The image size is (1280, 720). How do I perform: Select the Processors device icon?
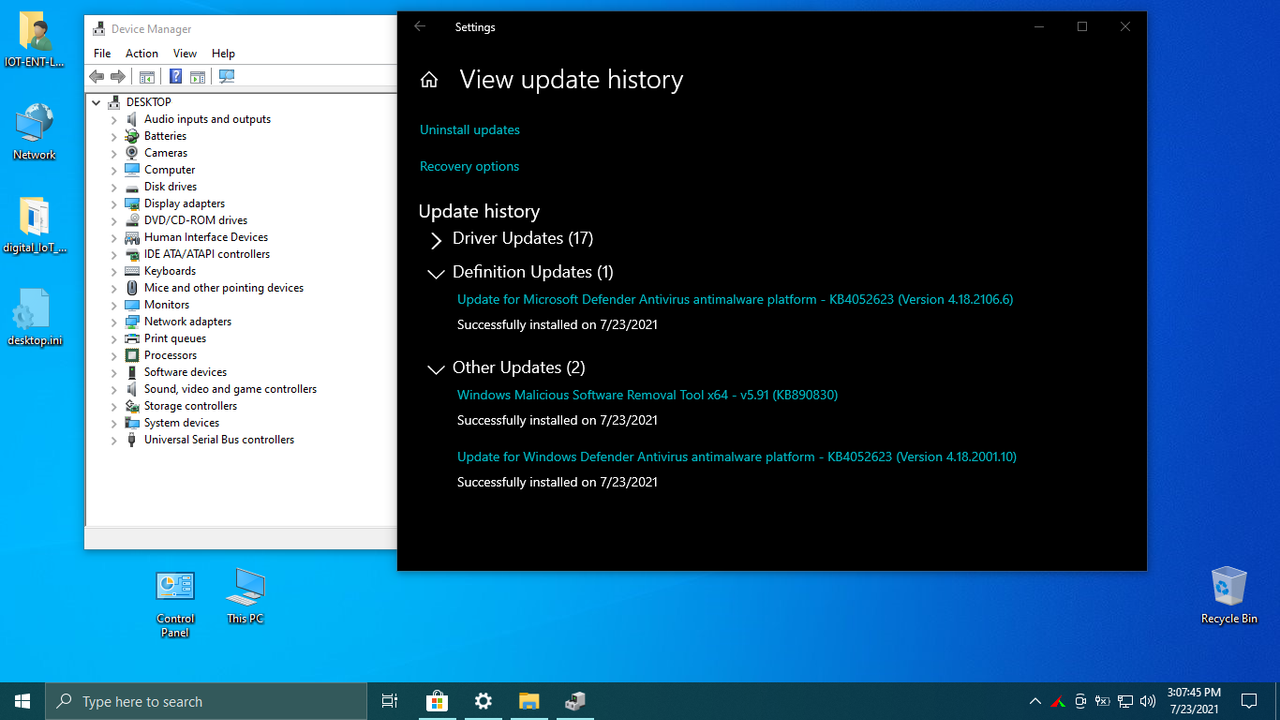pos(132,355)
